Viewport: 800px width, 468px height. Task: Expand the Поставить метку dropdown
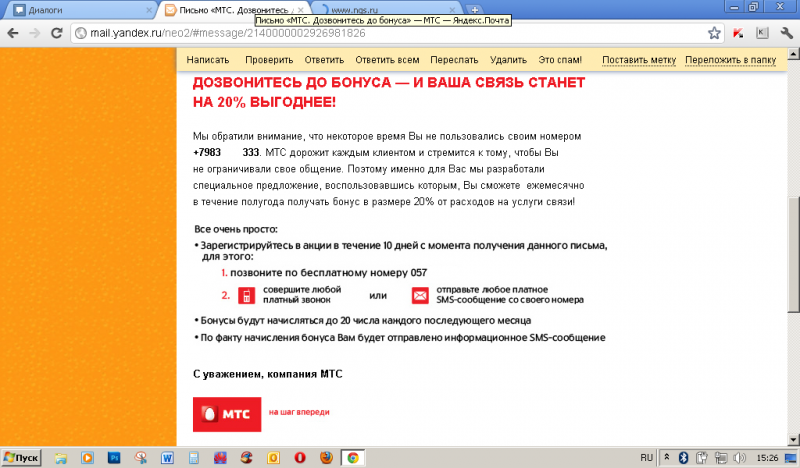(x=640, y=60)
